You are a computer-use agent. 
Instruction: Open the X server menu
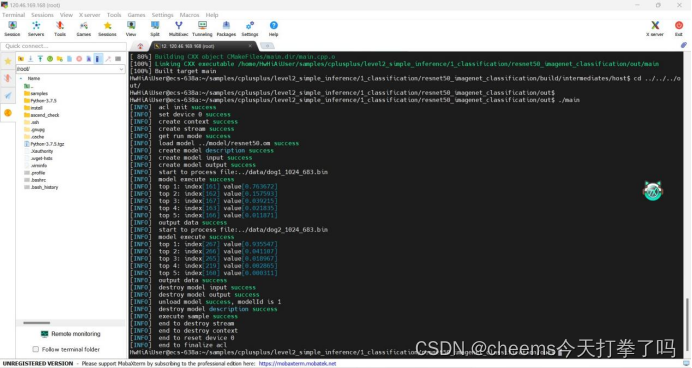90,15
